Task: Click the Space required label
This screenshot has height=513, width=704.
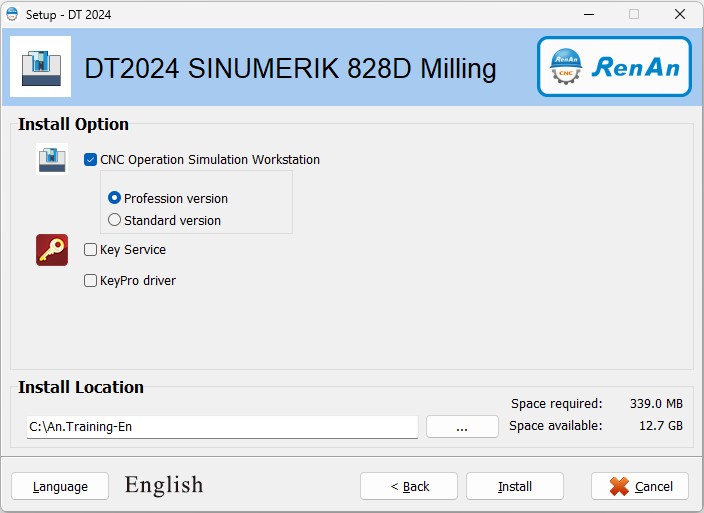Action: point(557,403)
